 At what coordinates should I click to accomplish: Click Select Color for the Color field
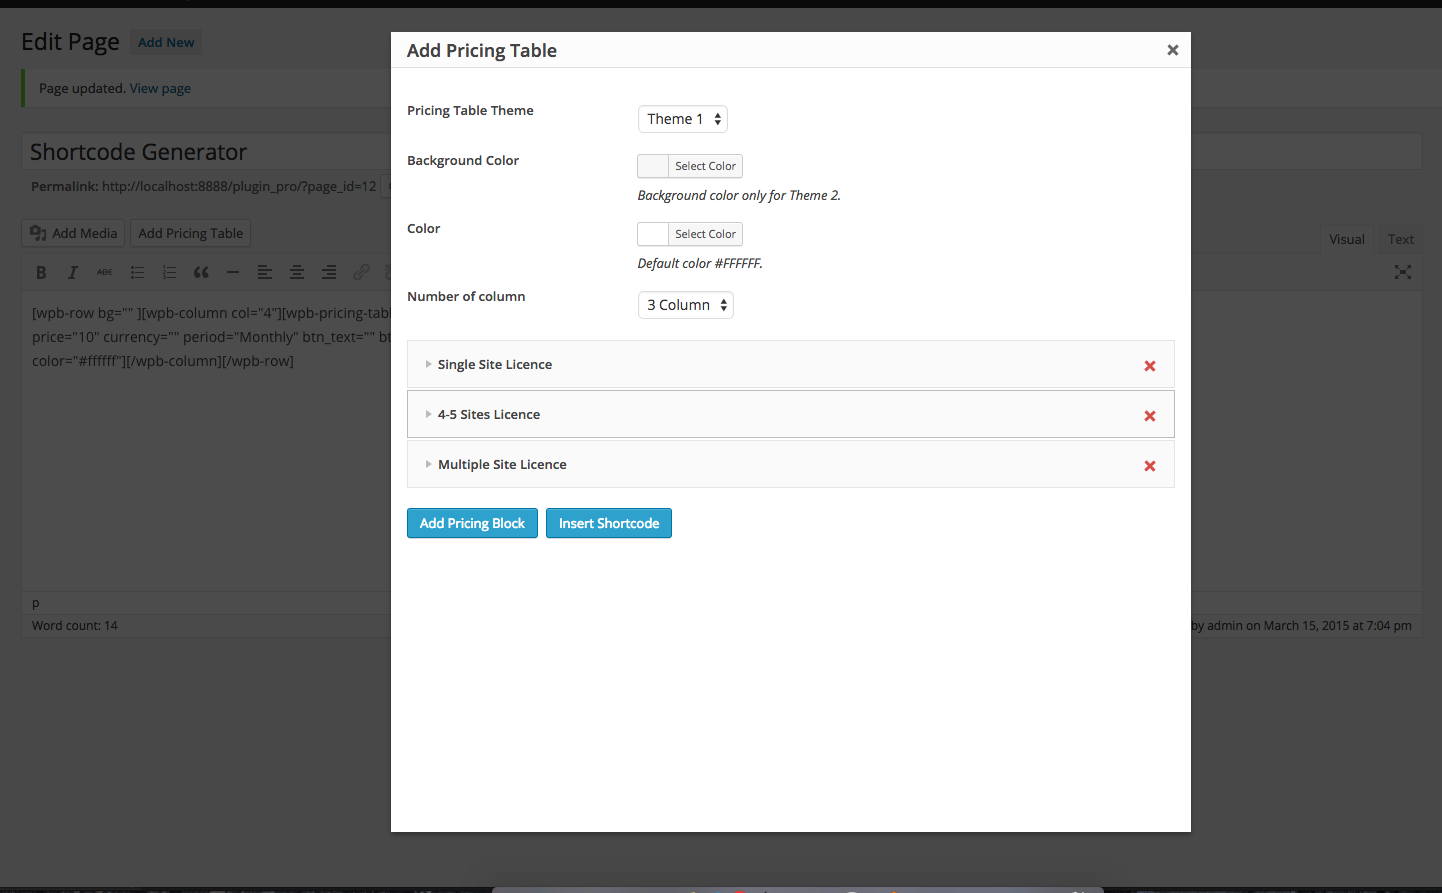pyautogui.click(x=705, y=234)
